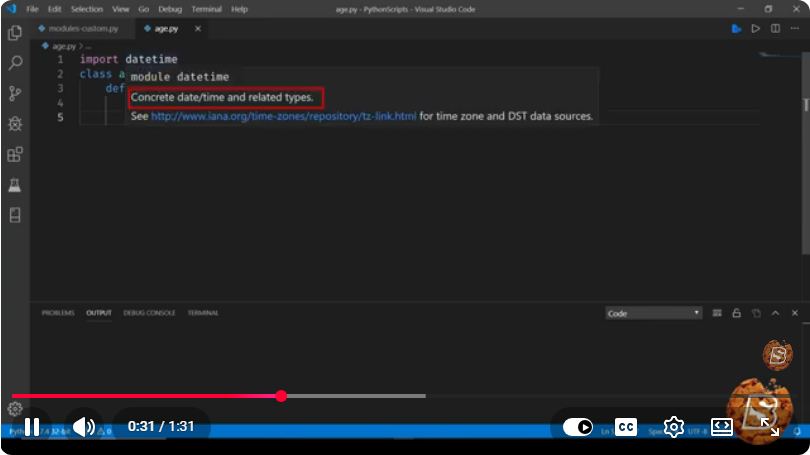
Task: Maximize the panel with the up chevron
Action: click(x=775, y=313)
